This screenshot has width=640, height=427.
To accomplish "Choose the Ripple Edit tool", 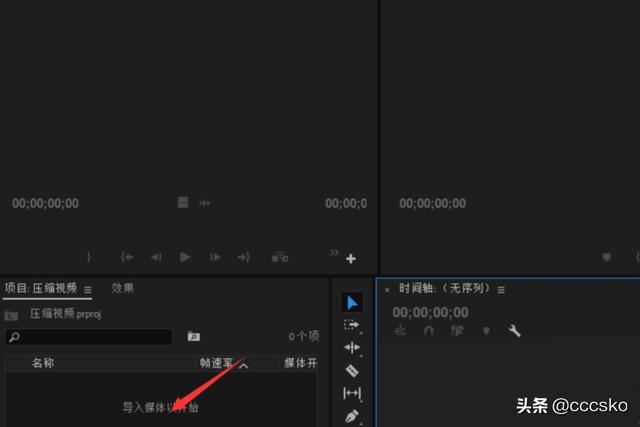I will point(352,347).
